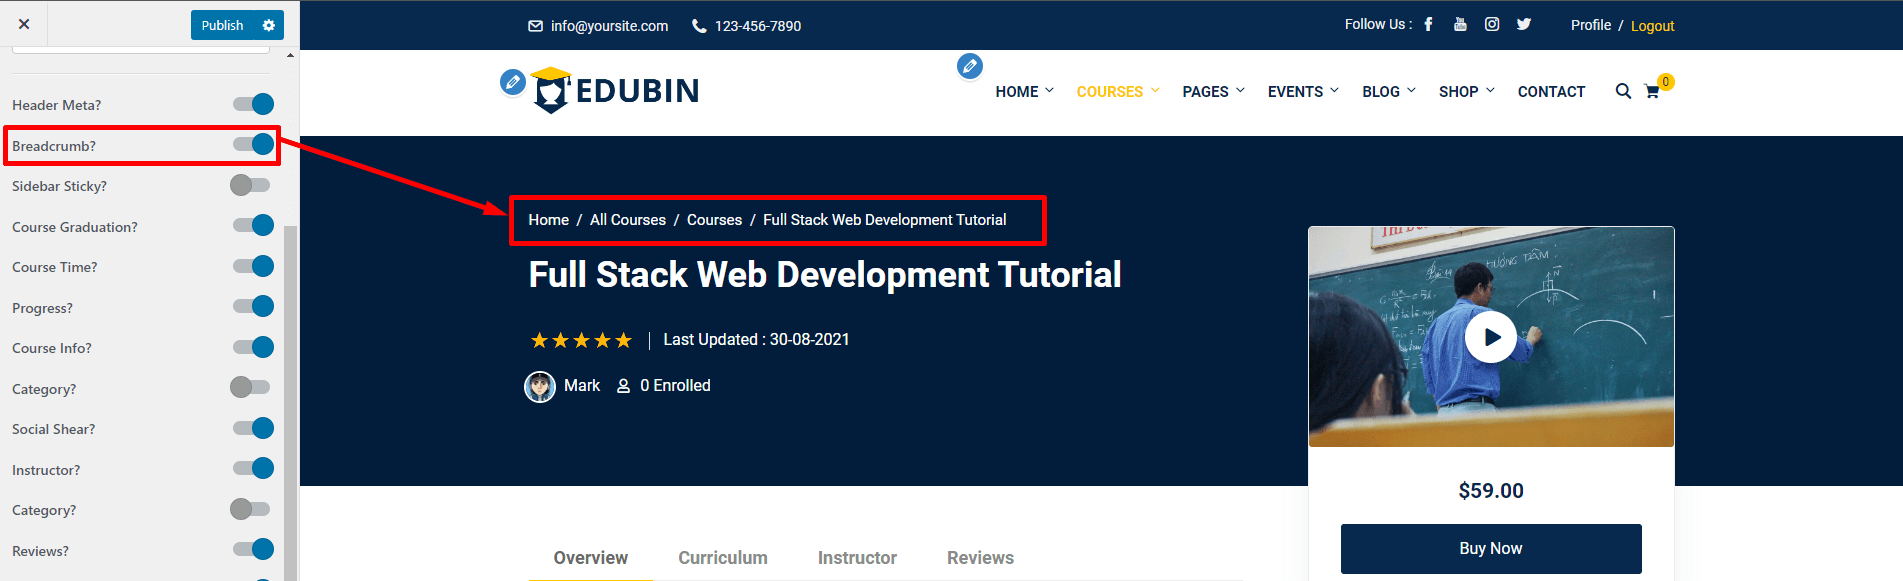The height and width of the screenshot is (581, 1903).
Task: Expand the Pages menu dropdown
Action: coord(1213,91)
